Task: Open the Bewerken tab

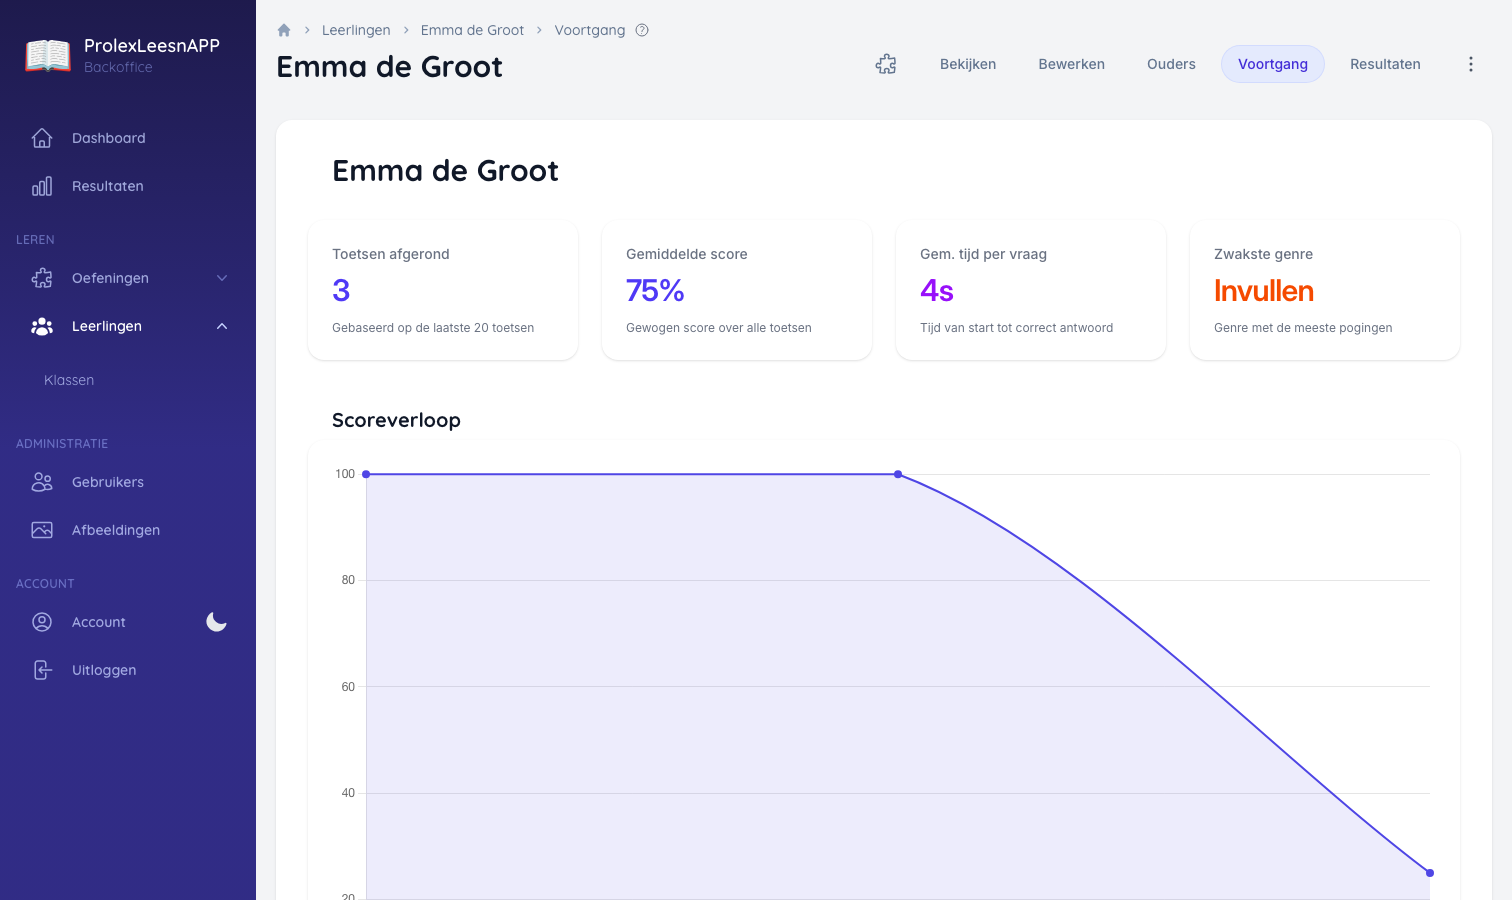Action: [x=1071, y=64]
